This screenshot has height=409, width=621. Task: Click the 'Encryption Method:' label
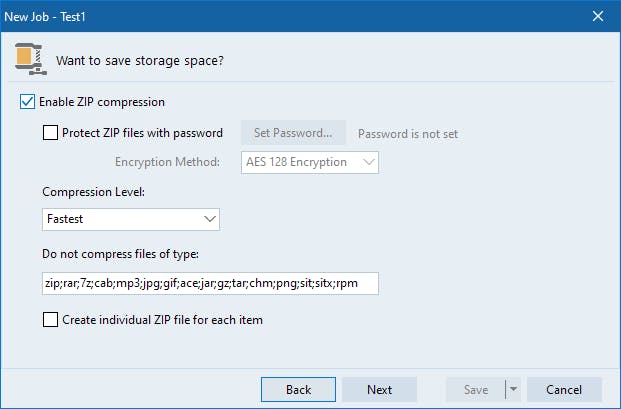(x=168, y=162)
